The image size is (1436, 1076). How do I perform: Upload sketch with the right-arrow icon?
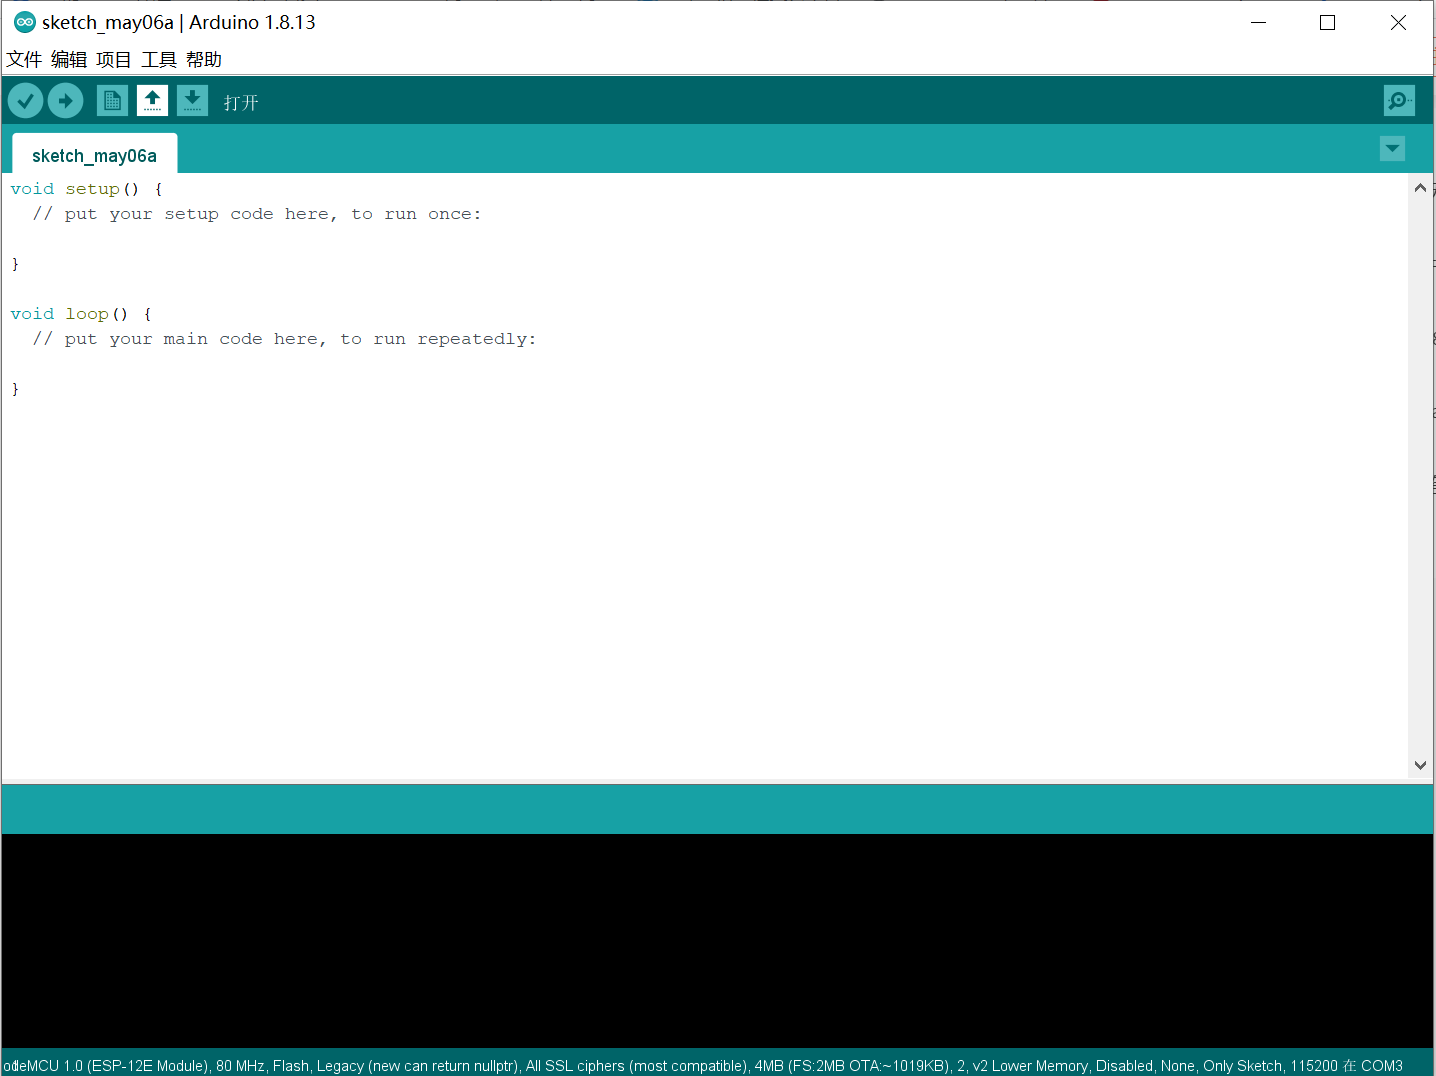[65, 100]
